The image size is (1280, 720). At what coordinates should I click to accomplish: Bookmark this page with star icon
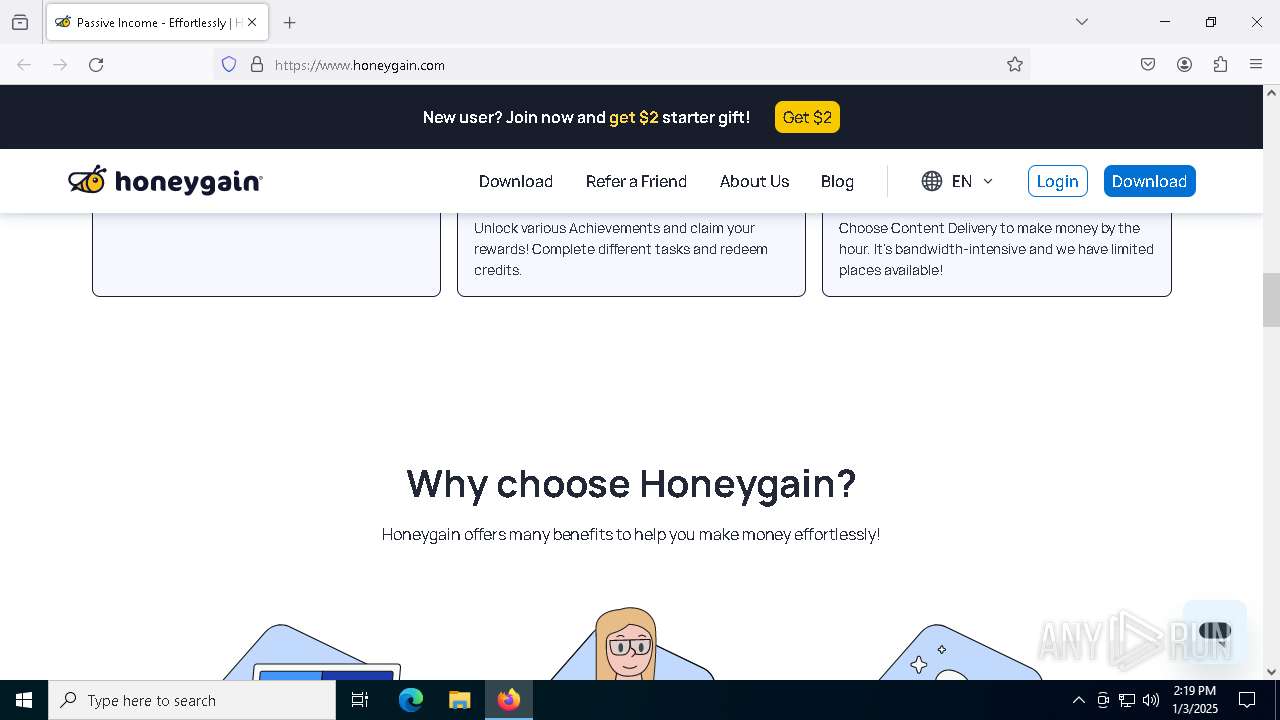click(x=1015, y=65)
